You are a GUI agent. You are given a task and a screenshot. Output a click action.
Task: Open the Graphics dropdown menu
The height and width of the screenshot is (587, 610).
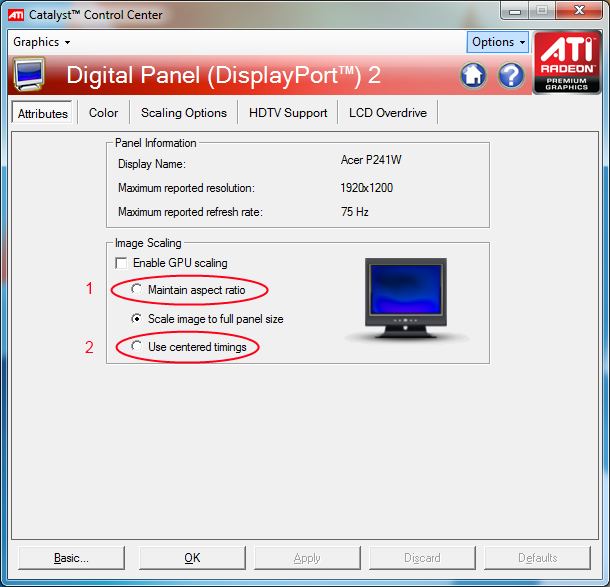pos(42,42)
